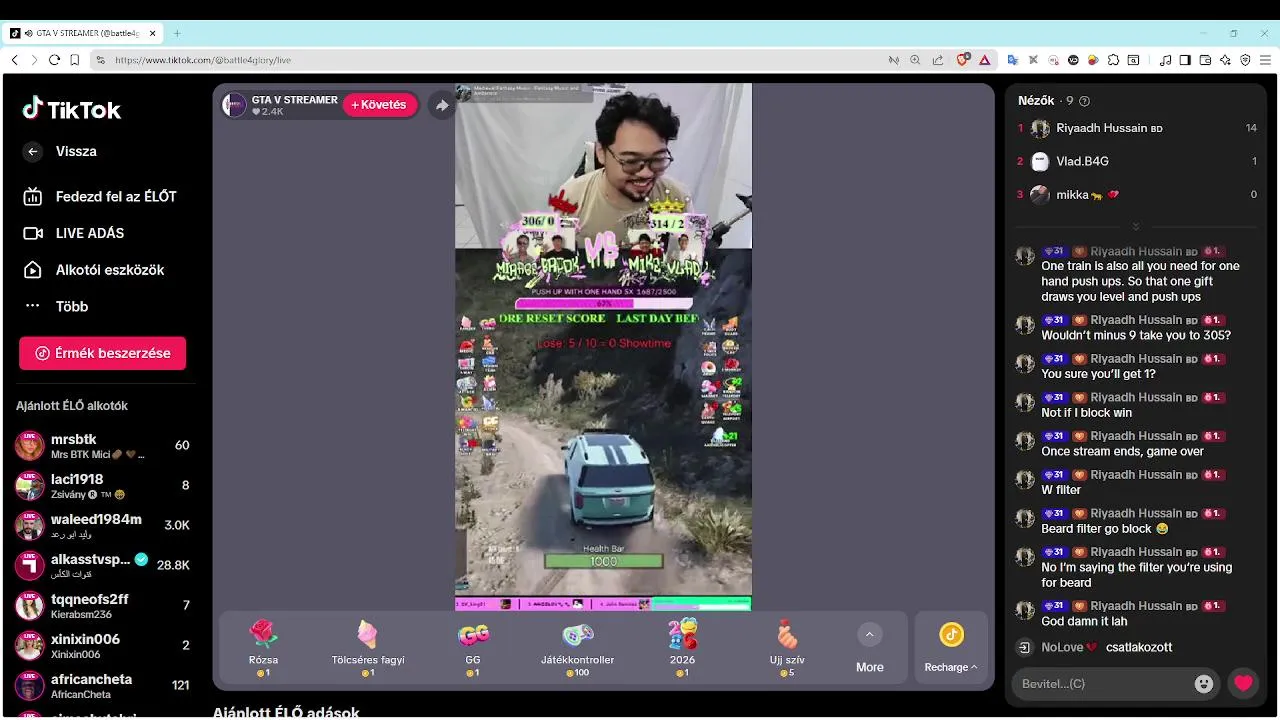Open the media control music note icon
1280x720 pixels.
[x=1165, y=60]
